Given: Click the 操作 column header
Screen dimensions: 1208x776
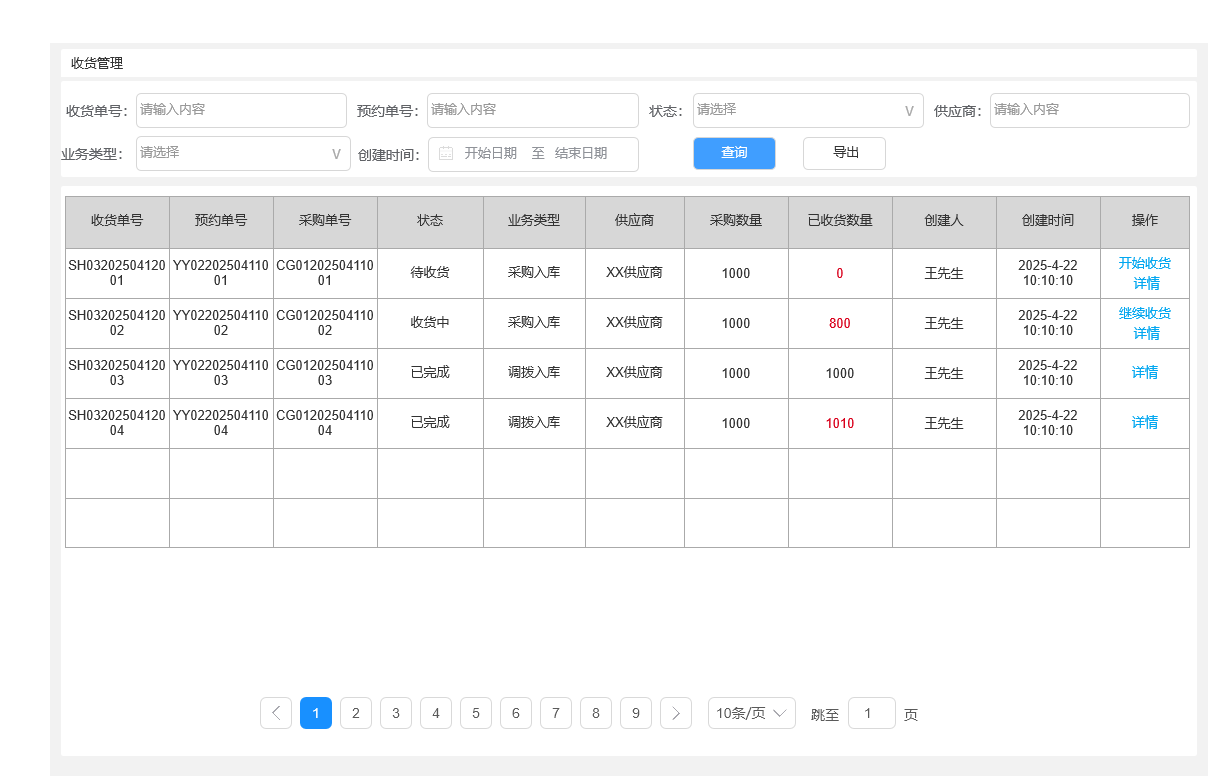Looking at the screenshot, I should pyautogui.click(x=1145, y=221).
